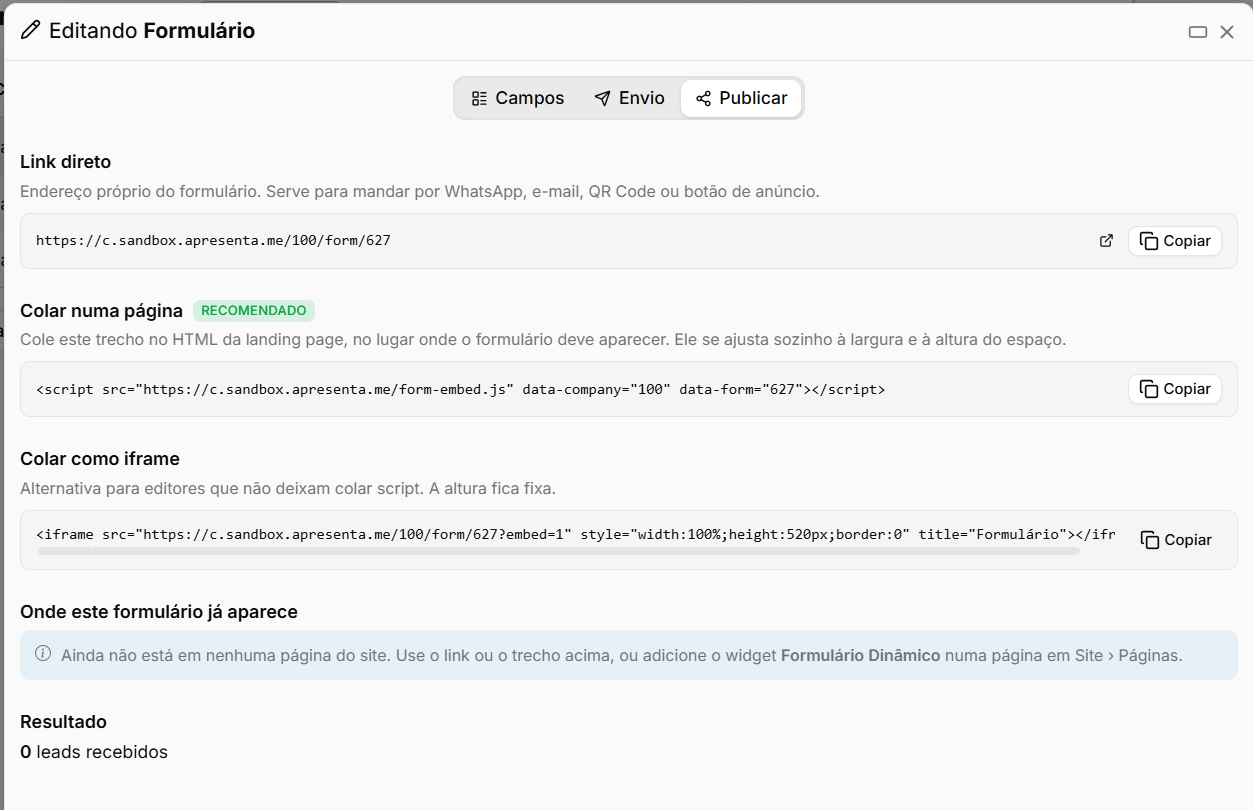Copy the direct link URL
1253x810 pixels.
[x=1175, y=241]
